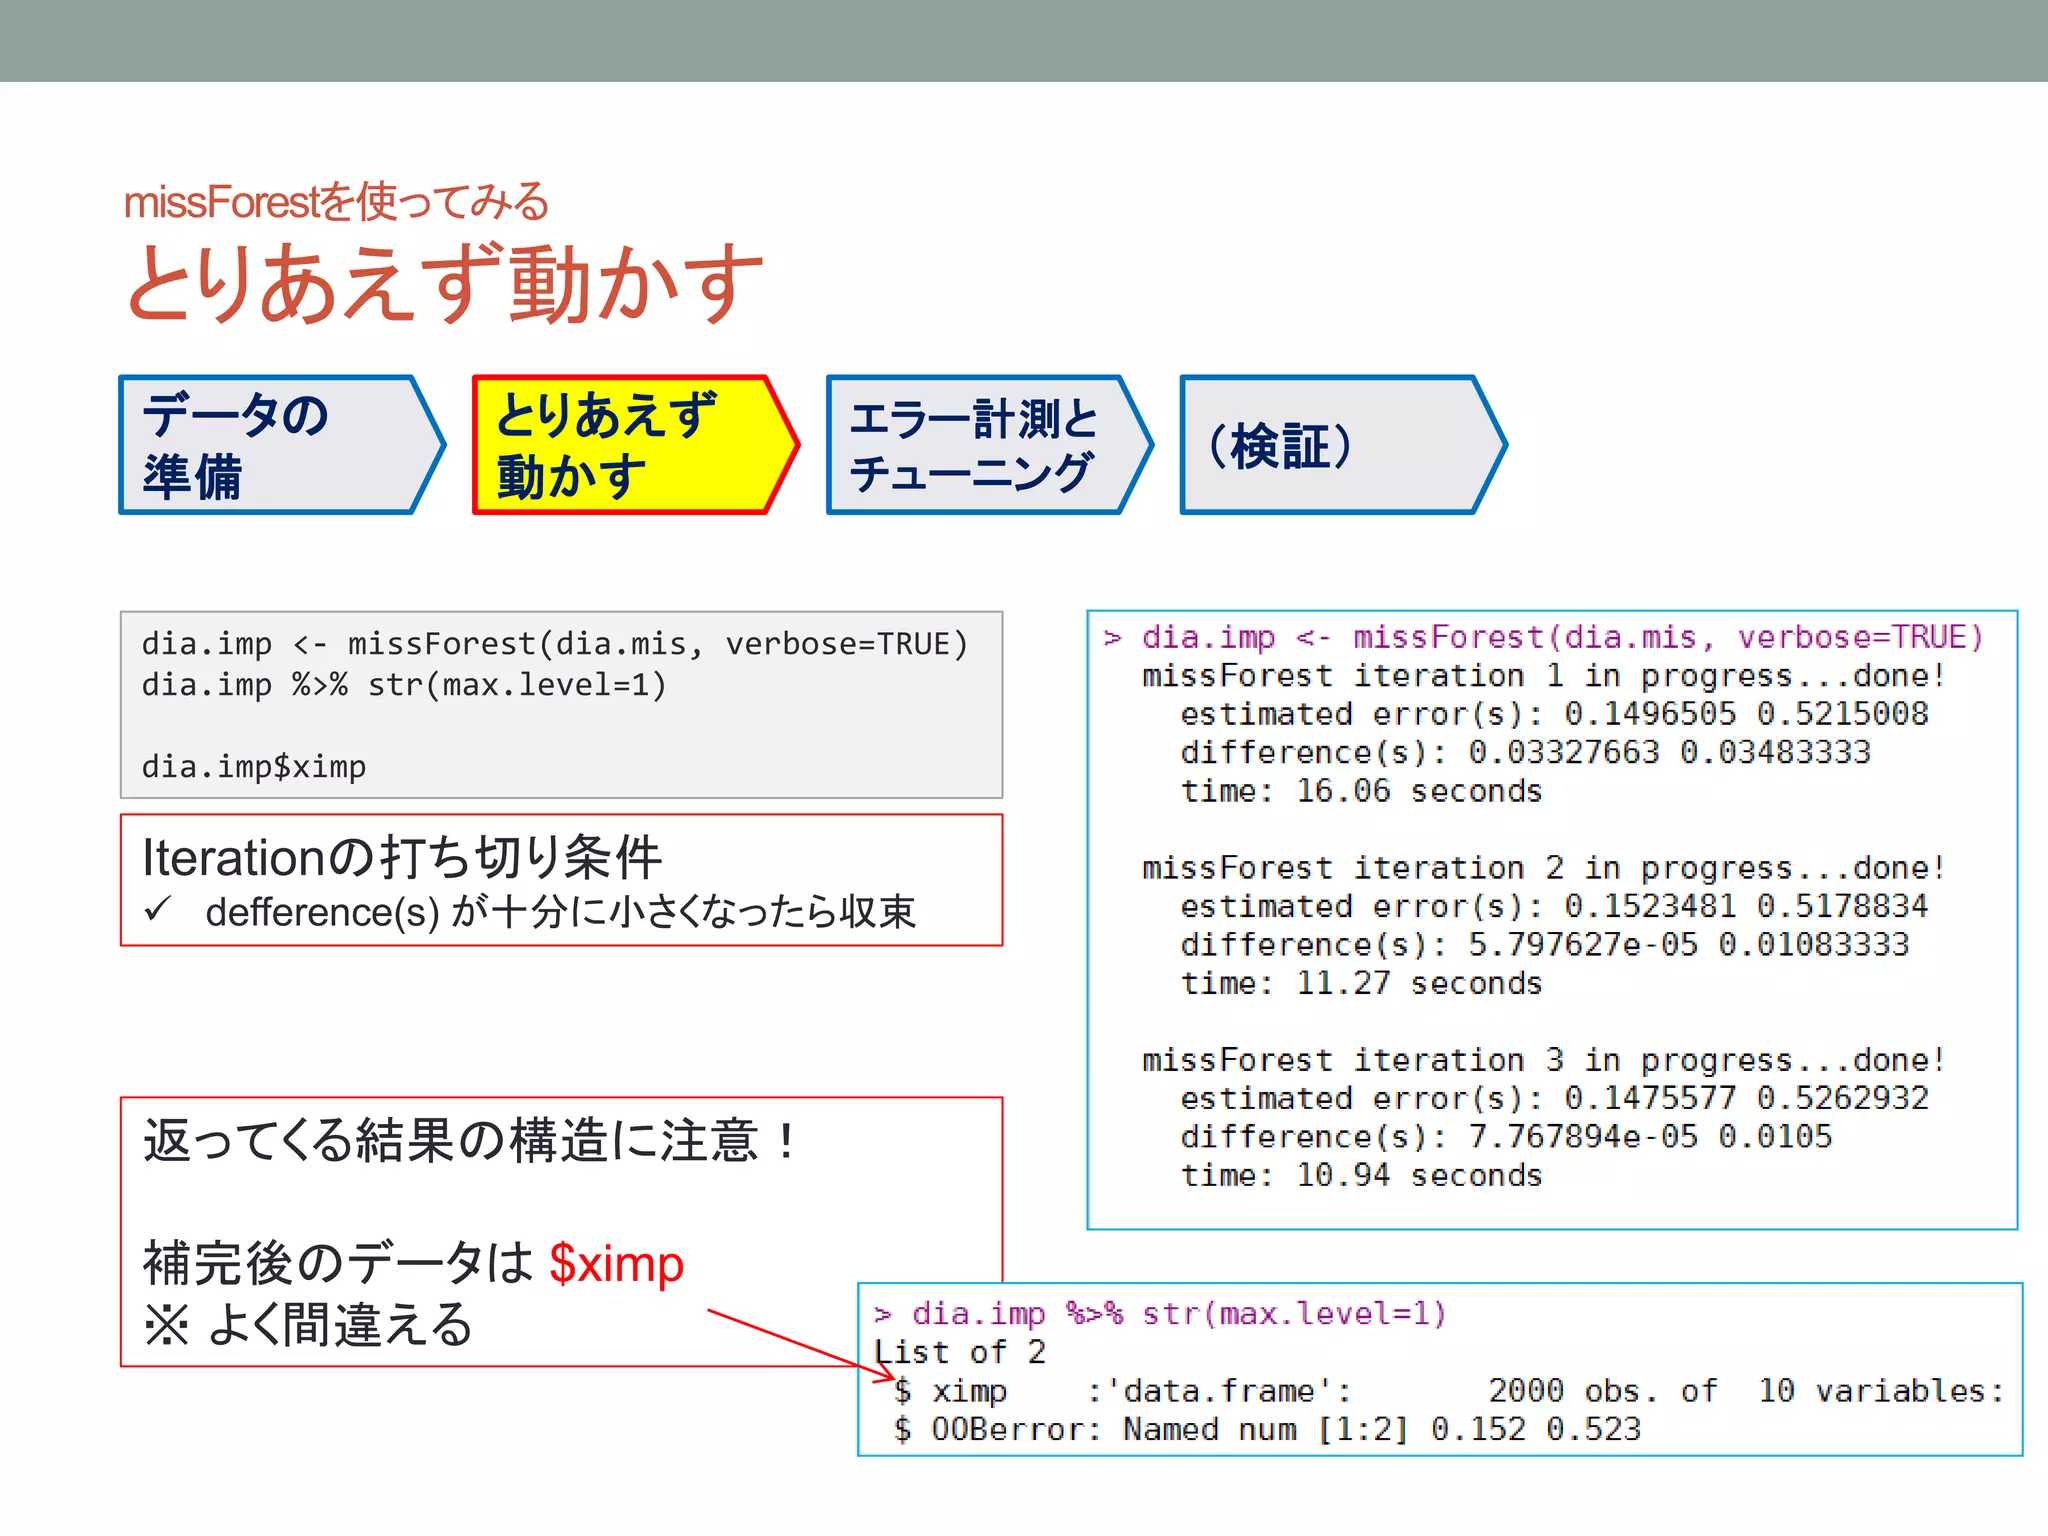Select the highlighted とりあえず動かす step arrow
The width and height of the screenshot is (2048, 1536).
(625, 446)
